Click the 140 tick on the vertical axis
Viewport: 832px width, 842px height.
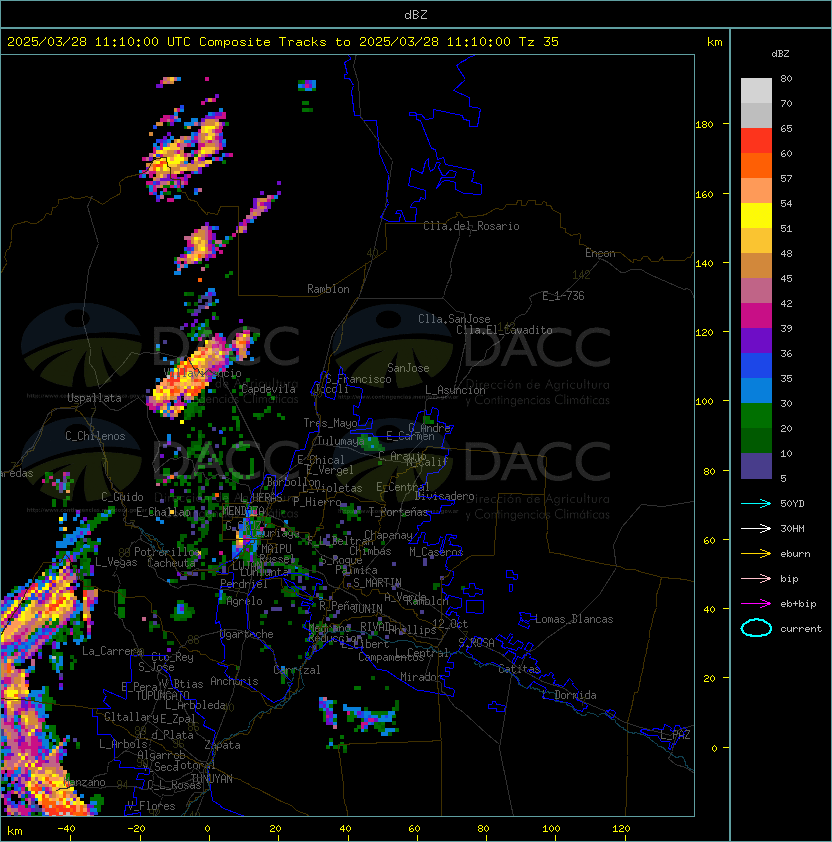point(704,264)
